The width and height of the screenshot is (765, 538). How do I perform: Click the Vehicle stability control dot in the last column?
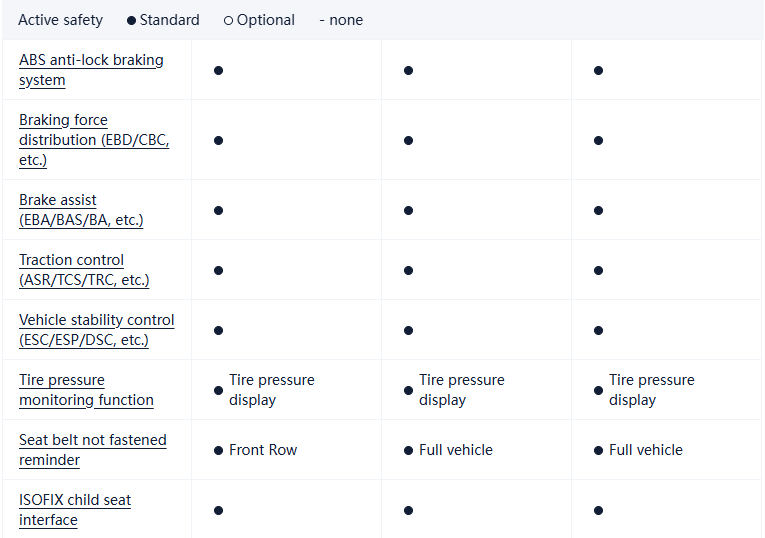click(x=598, y=330)
